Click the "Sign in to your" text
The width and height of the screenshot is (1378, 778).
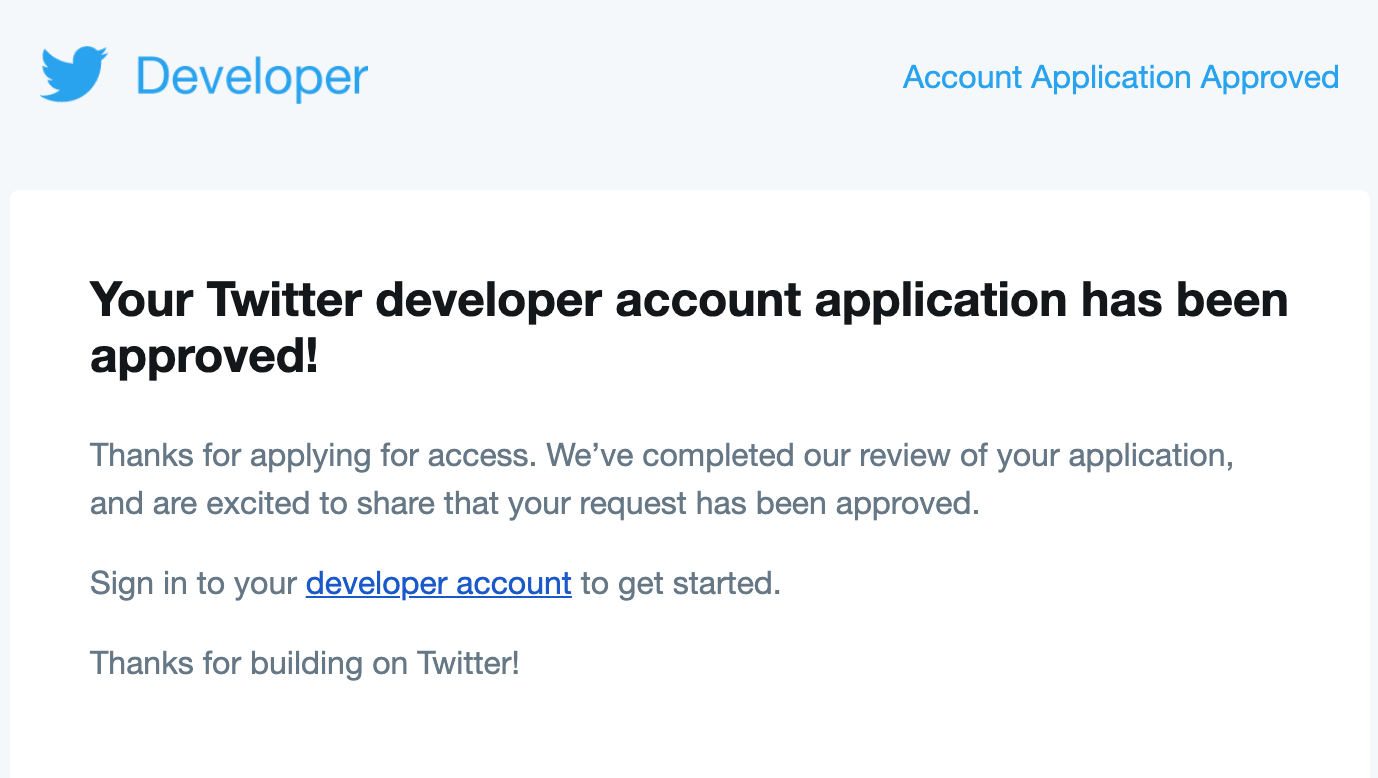pyautogui.click(x=194, y=583)
